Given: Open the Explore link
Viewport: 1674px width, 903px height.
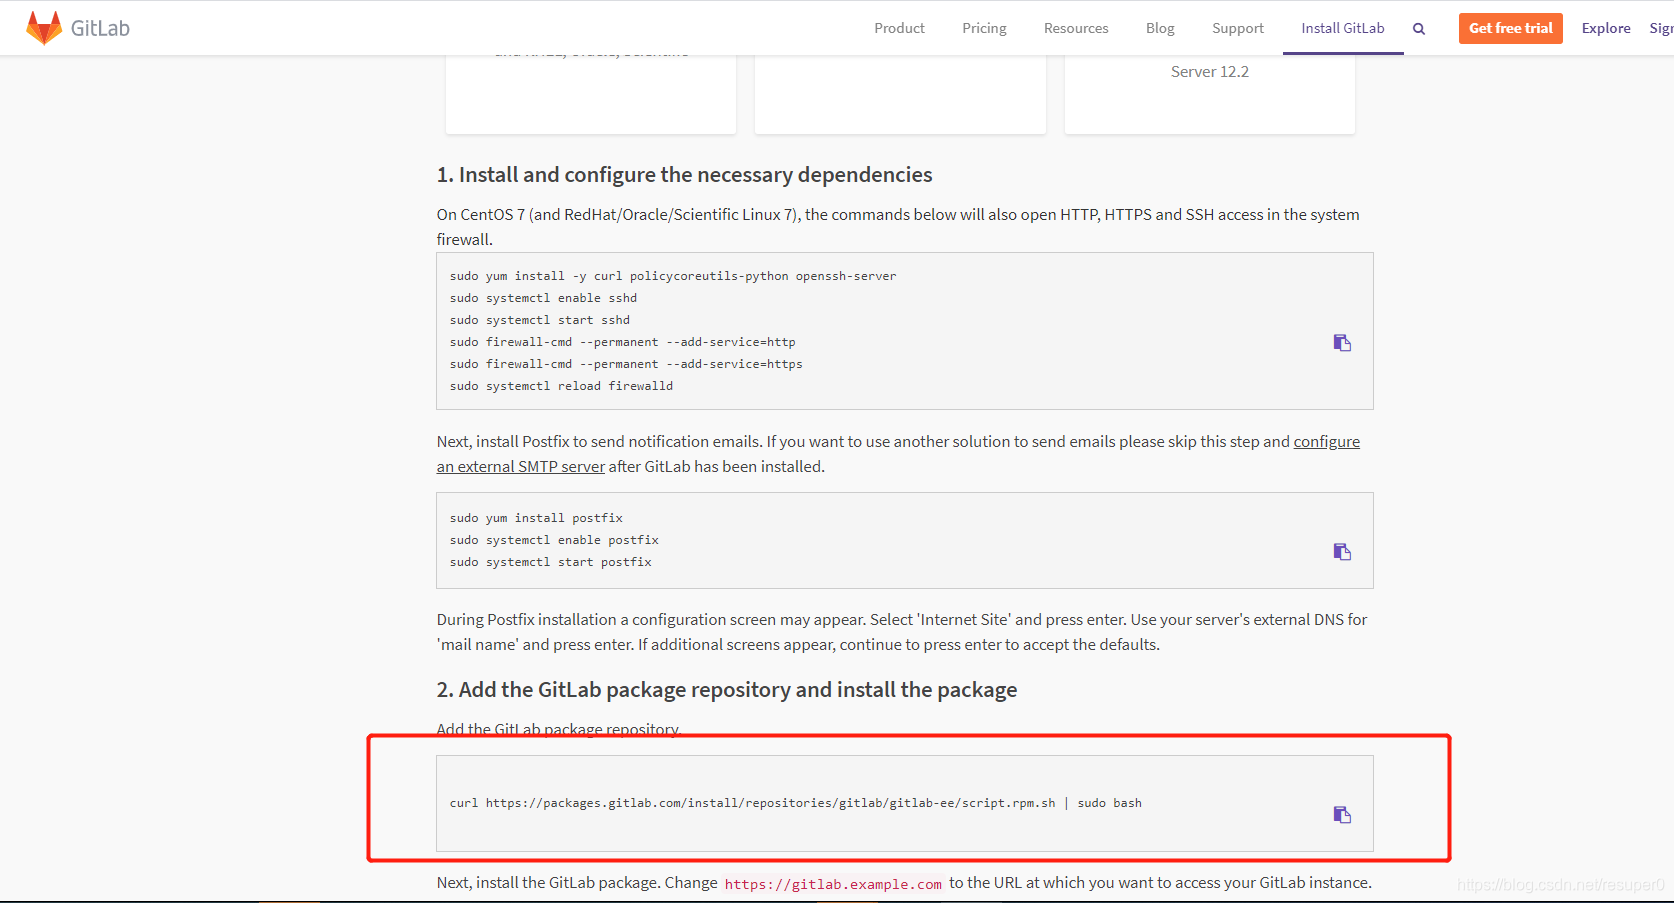Looking at the screenshot, I should (1606, 28).
